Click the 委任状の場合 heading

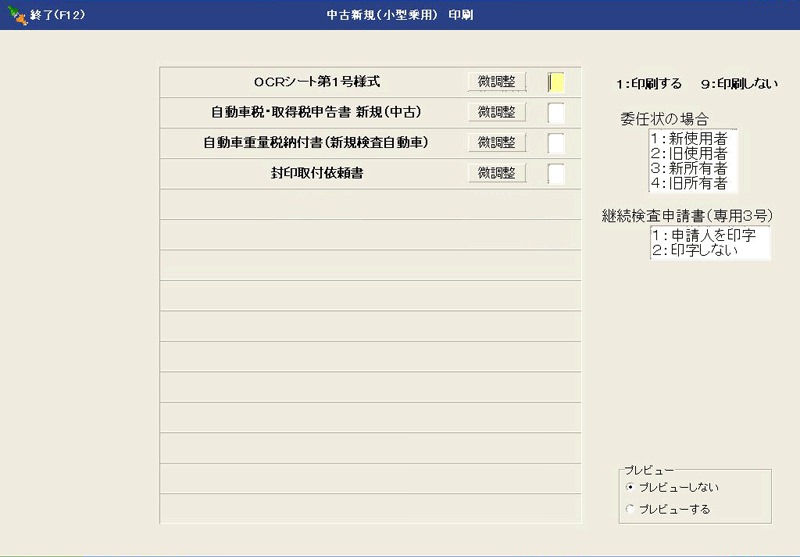(664, 119)
